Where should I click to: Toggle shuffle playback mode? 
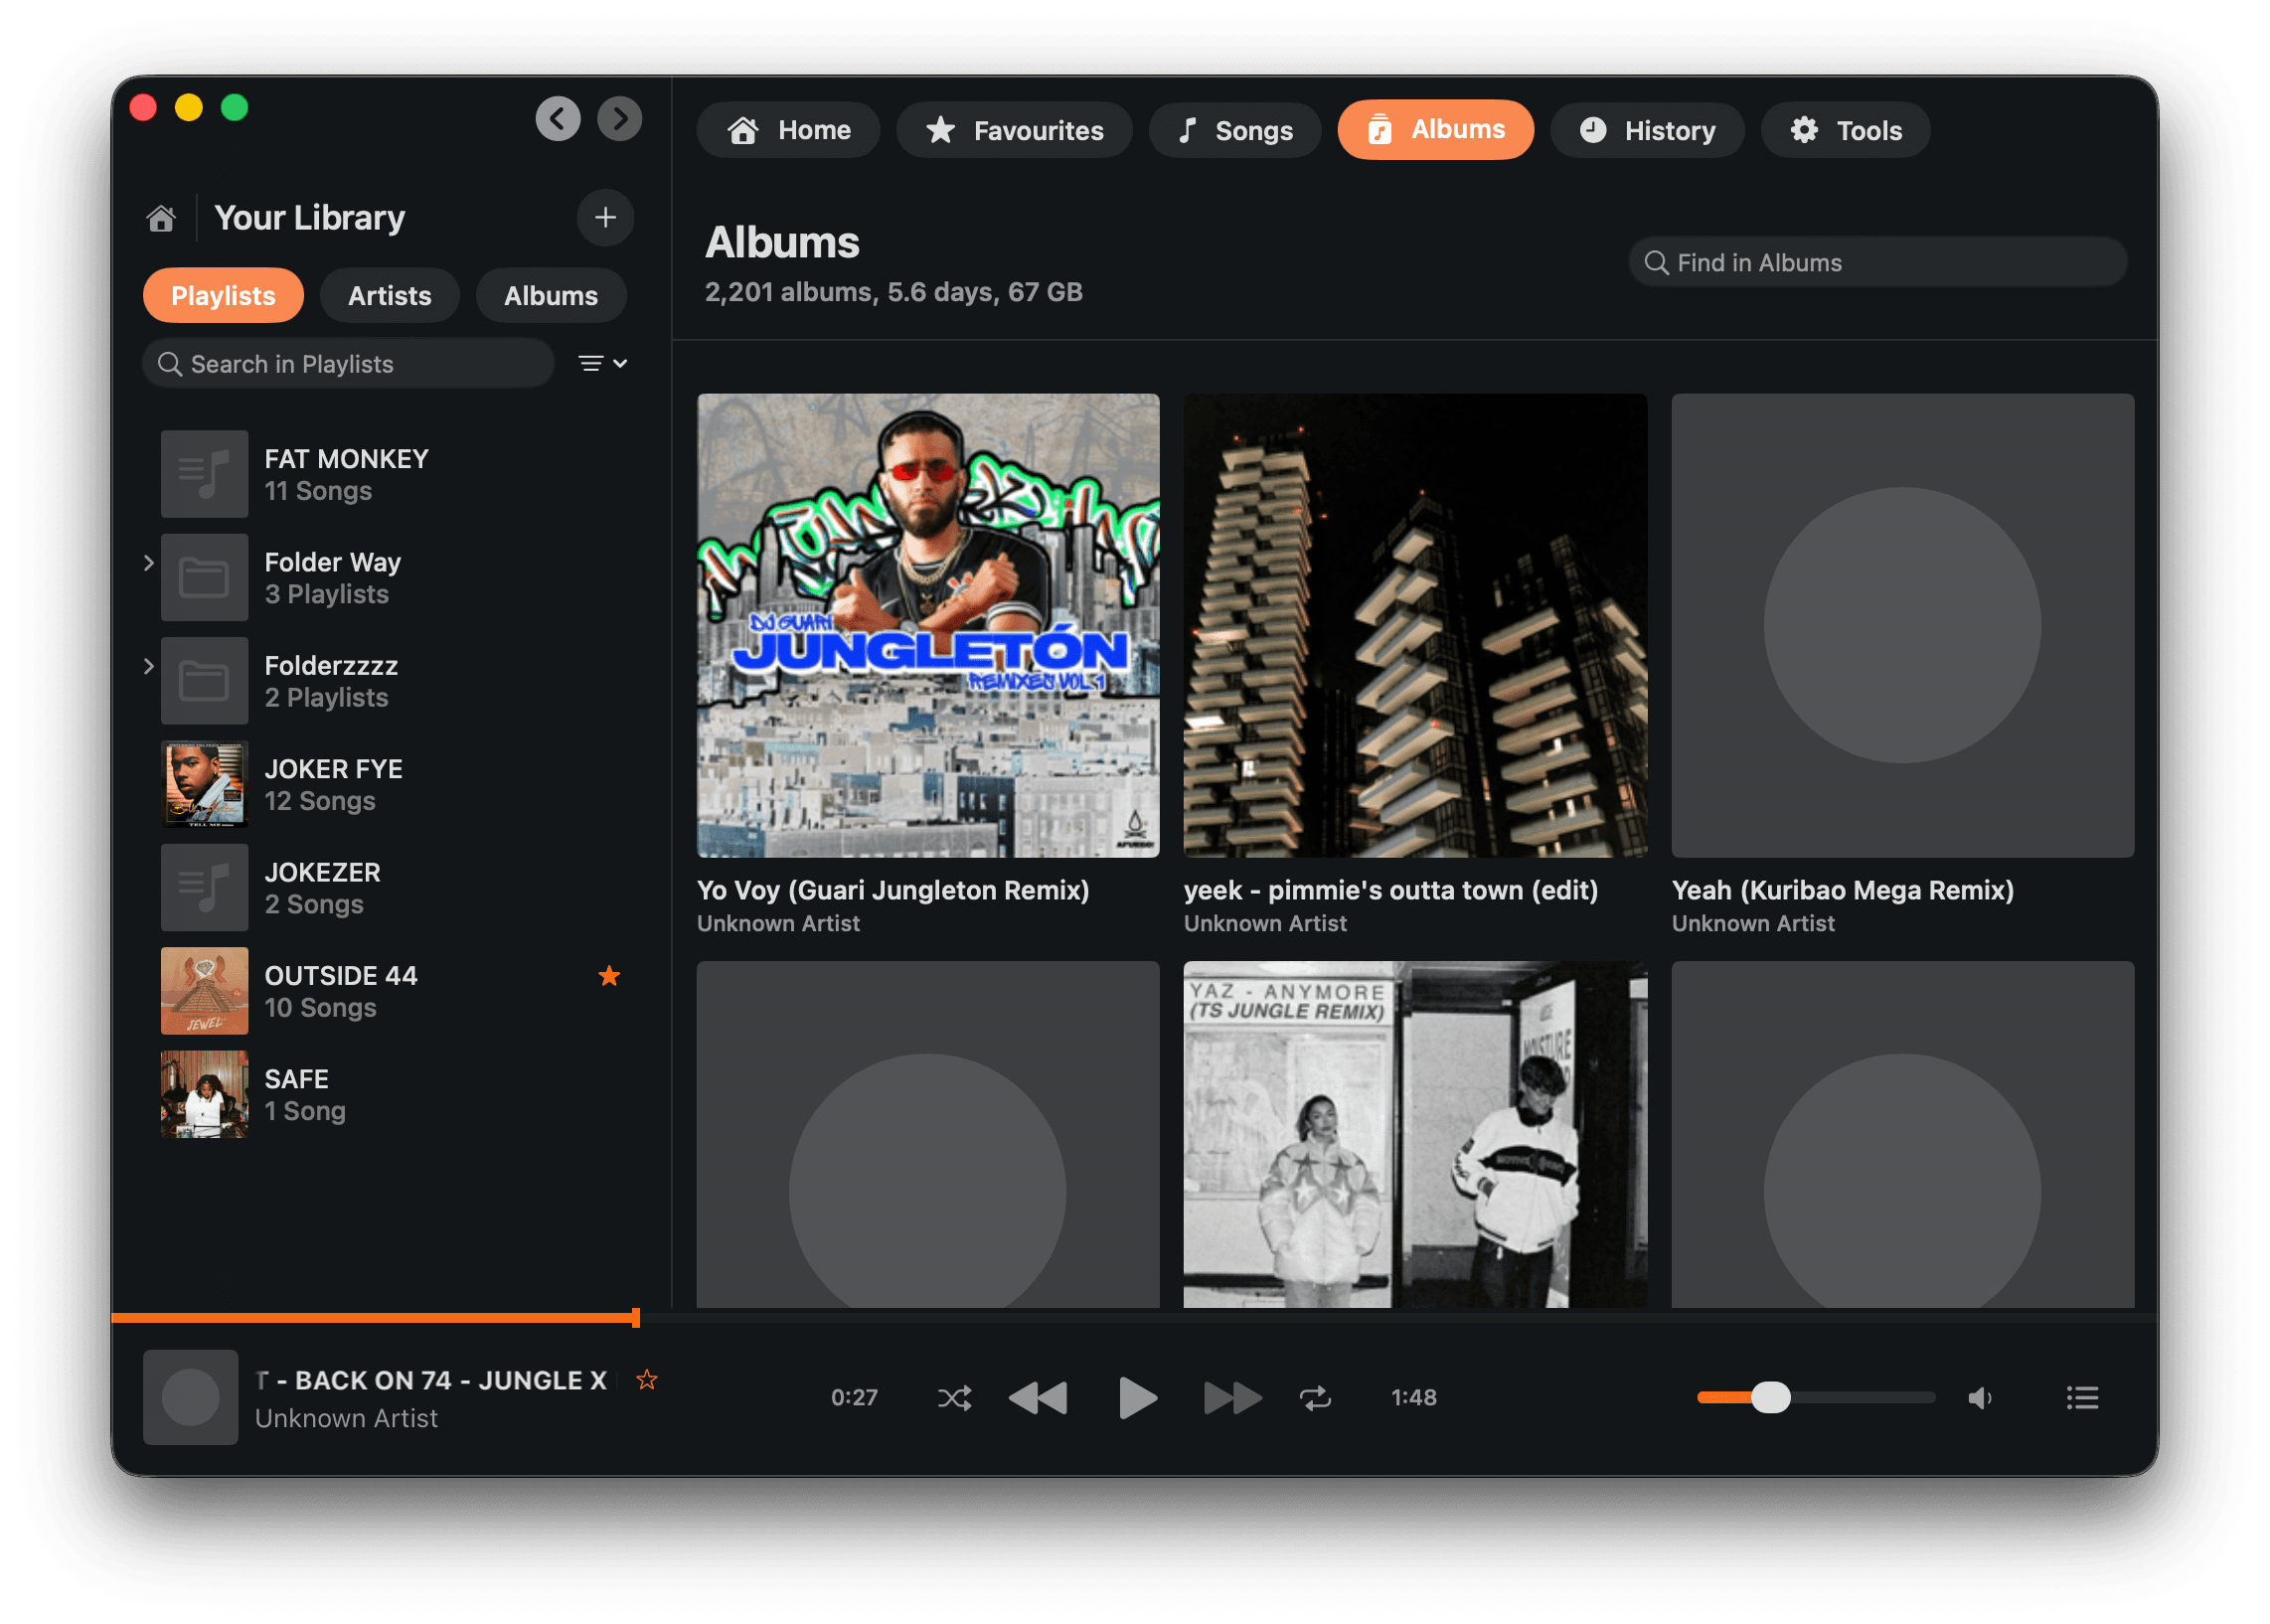coord(954,1397)
